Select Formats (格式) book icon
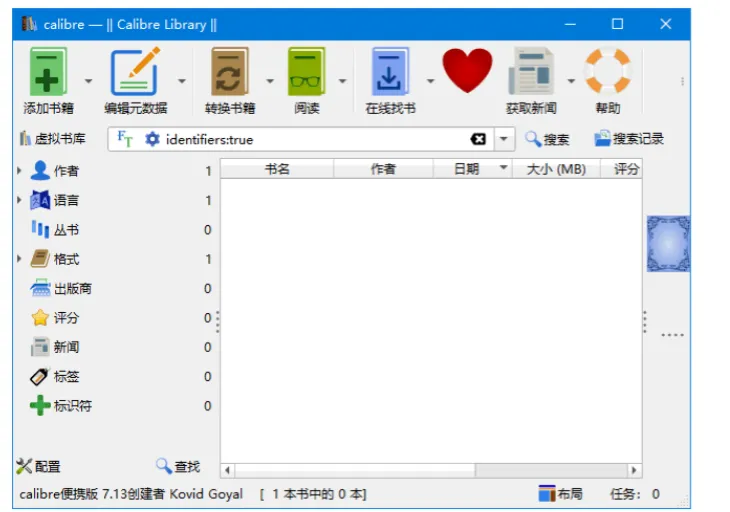 (40, 258)
